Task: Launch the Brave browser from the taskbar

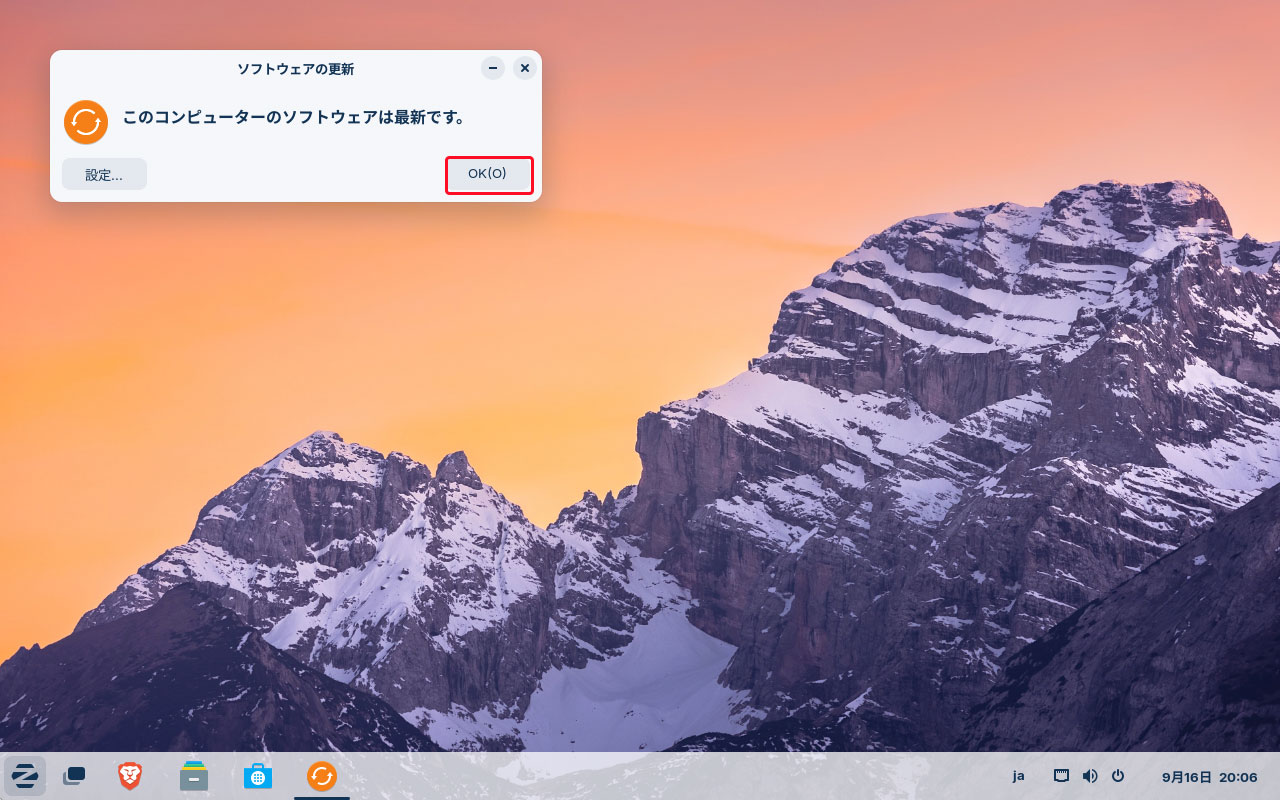Action: pos(130,776)
